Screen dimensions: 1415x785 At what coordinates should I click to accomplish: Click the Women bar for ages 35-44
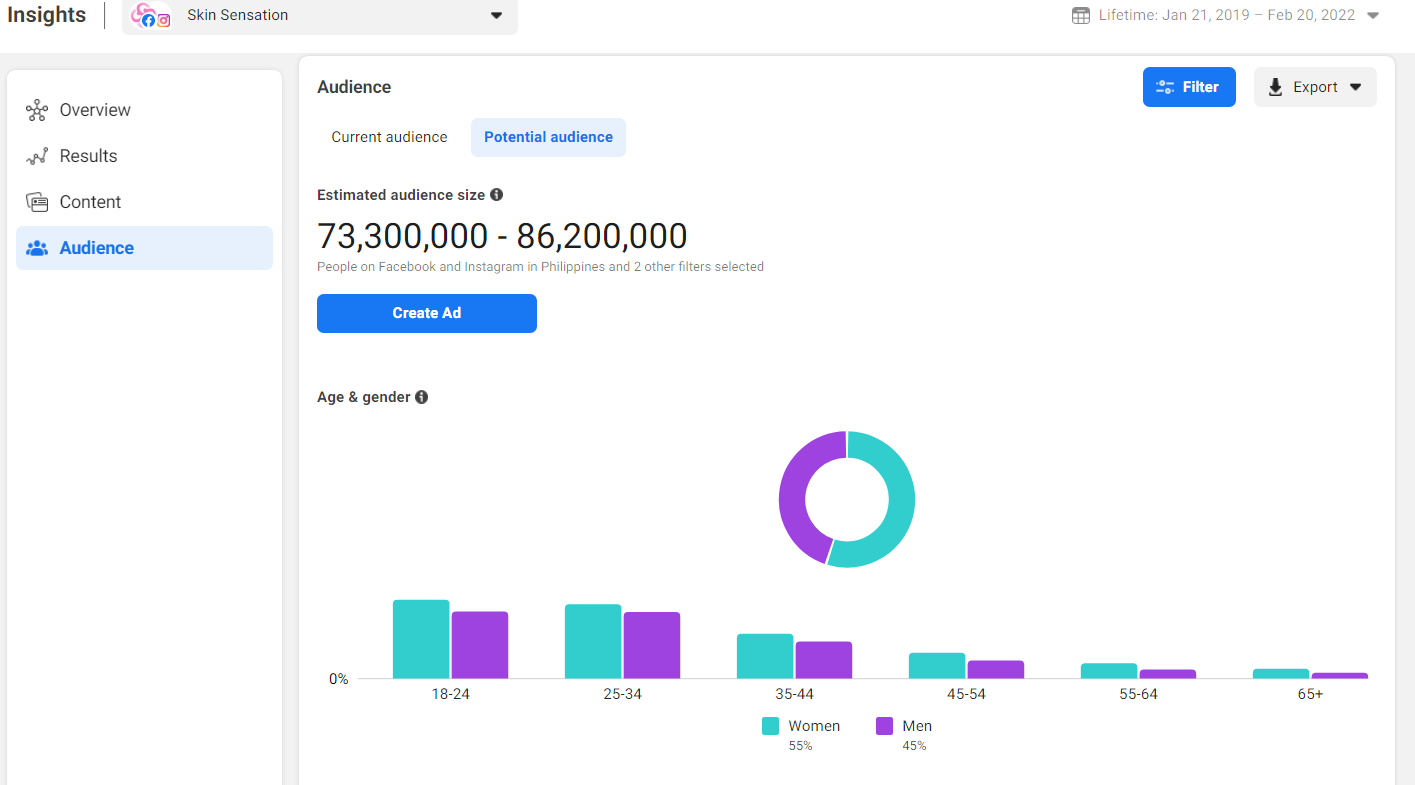pos(765,656)
